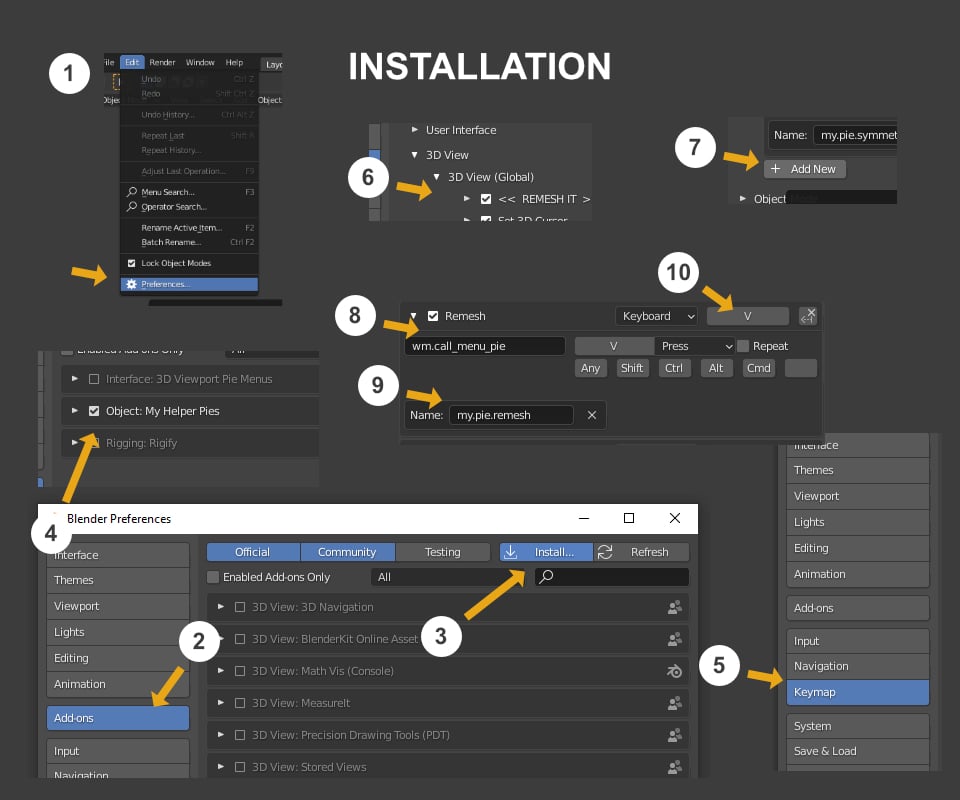
Task: Collapse the 3D View (Global) subtree
Action: pos(437,177)
